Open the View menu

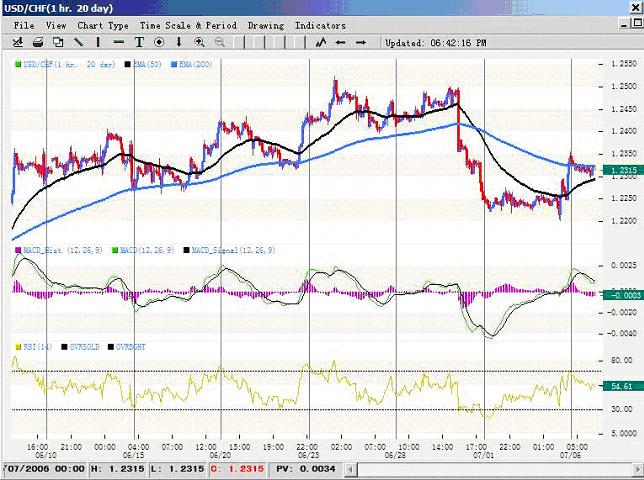[56, 25]
